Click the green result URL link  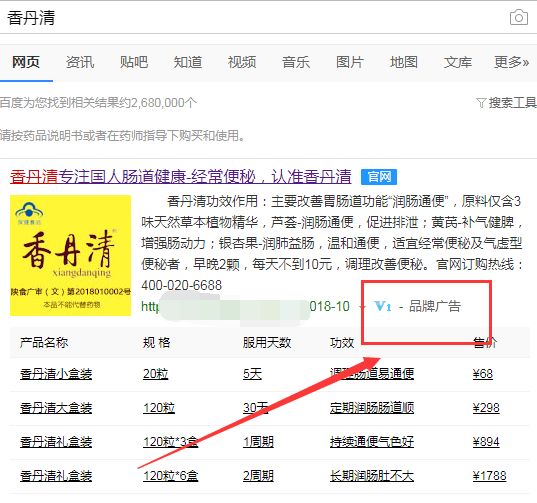pos(245,306)
